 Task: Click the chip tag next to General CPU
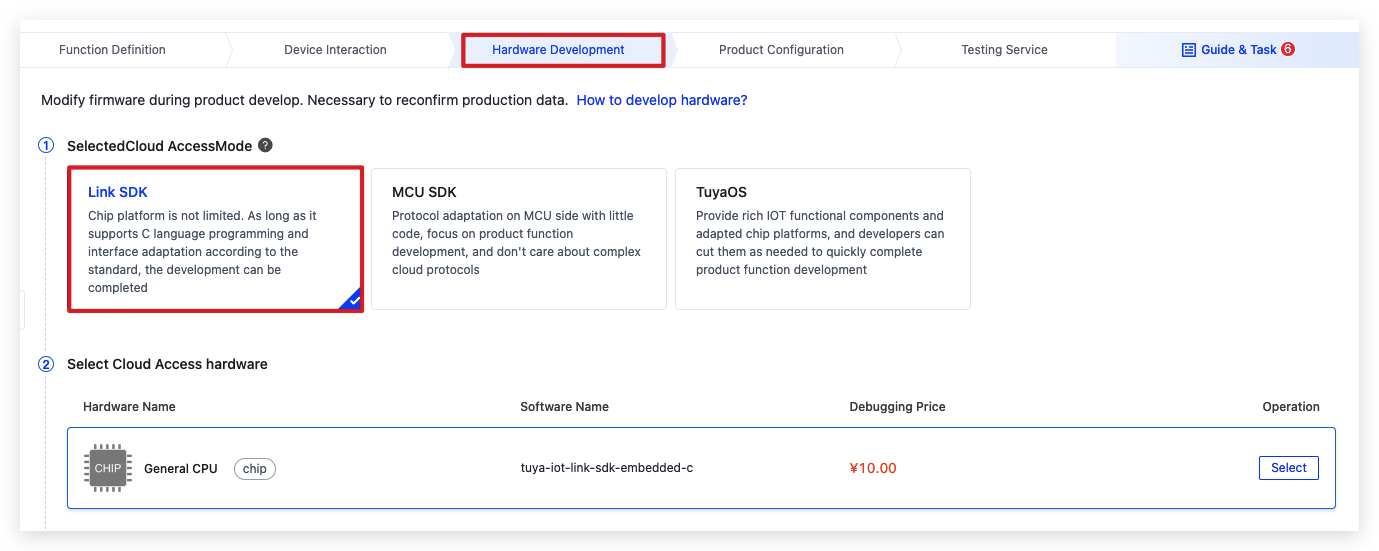255,468
